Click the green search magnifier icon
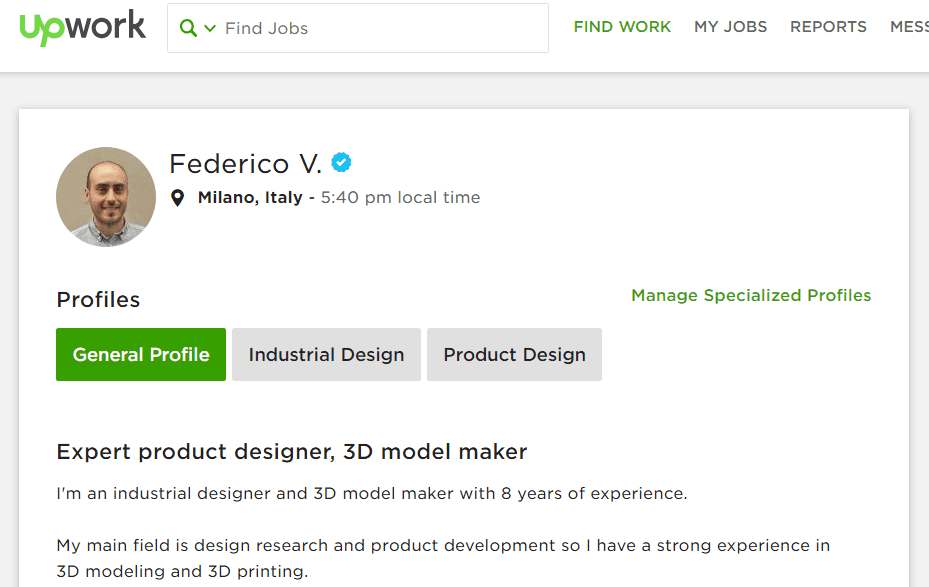 click(188, 28)
